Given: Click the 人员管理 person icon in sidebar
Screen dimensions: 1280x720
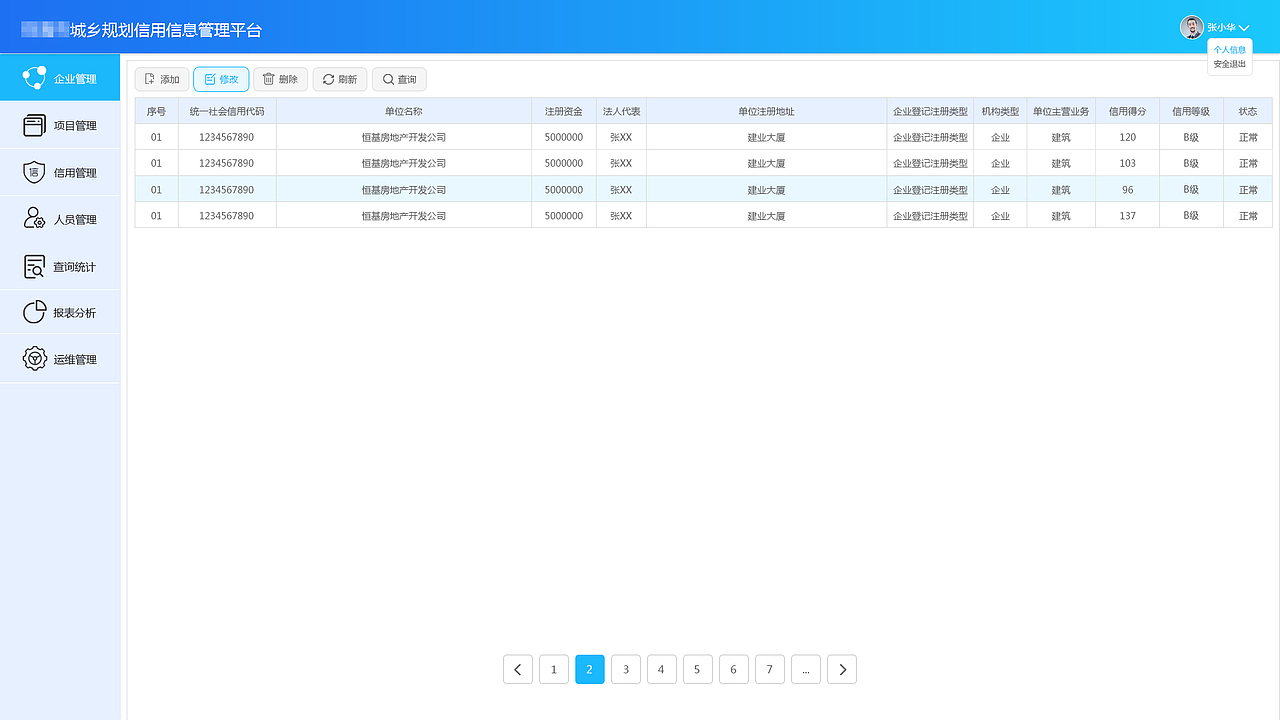Looking at the screenshot, I should (34, 219).
